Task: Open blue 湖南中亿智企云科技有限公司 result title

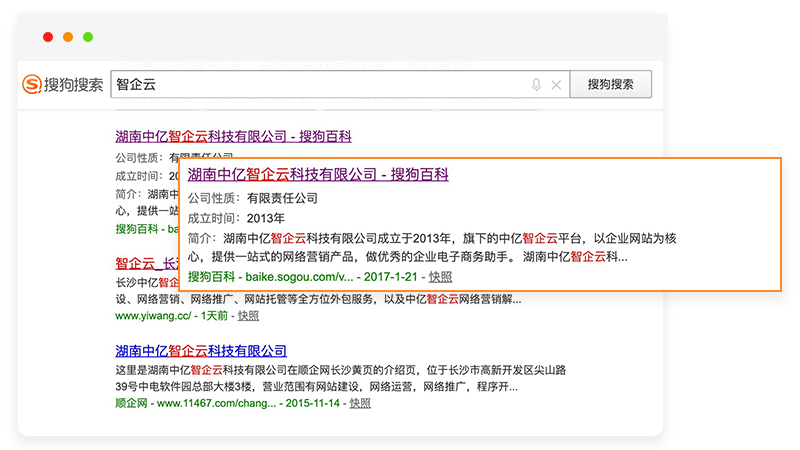Action: click(201, 351)
